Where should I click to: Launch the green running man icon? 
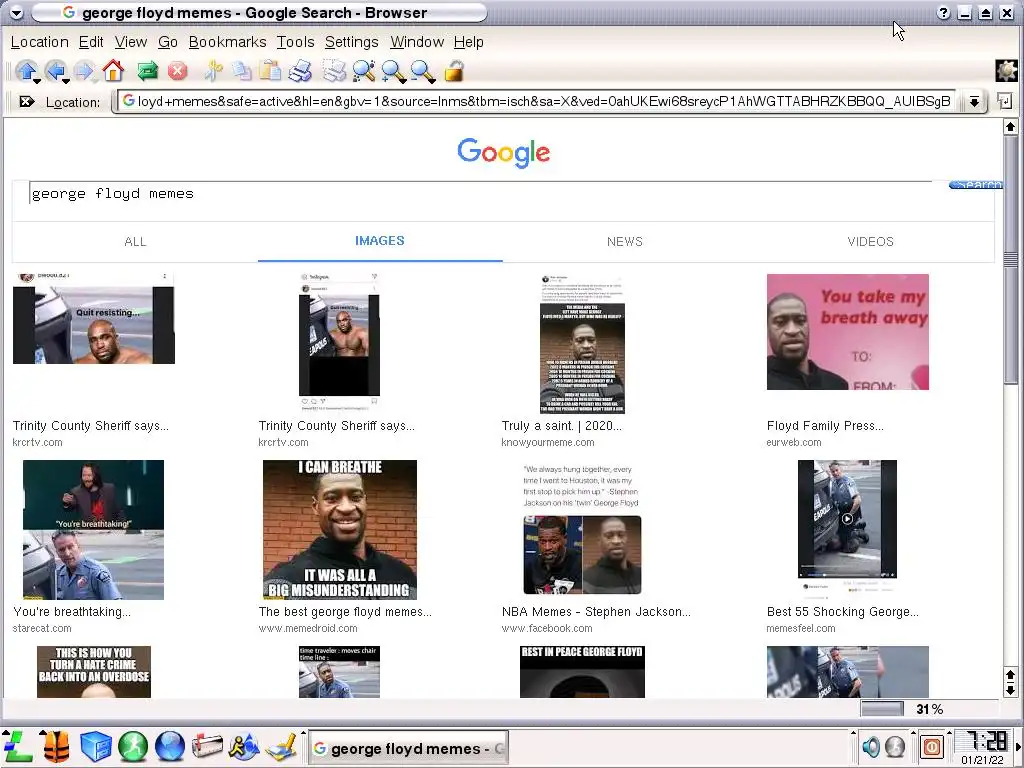[133, 746]
